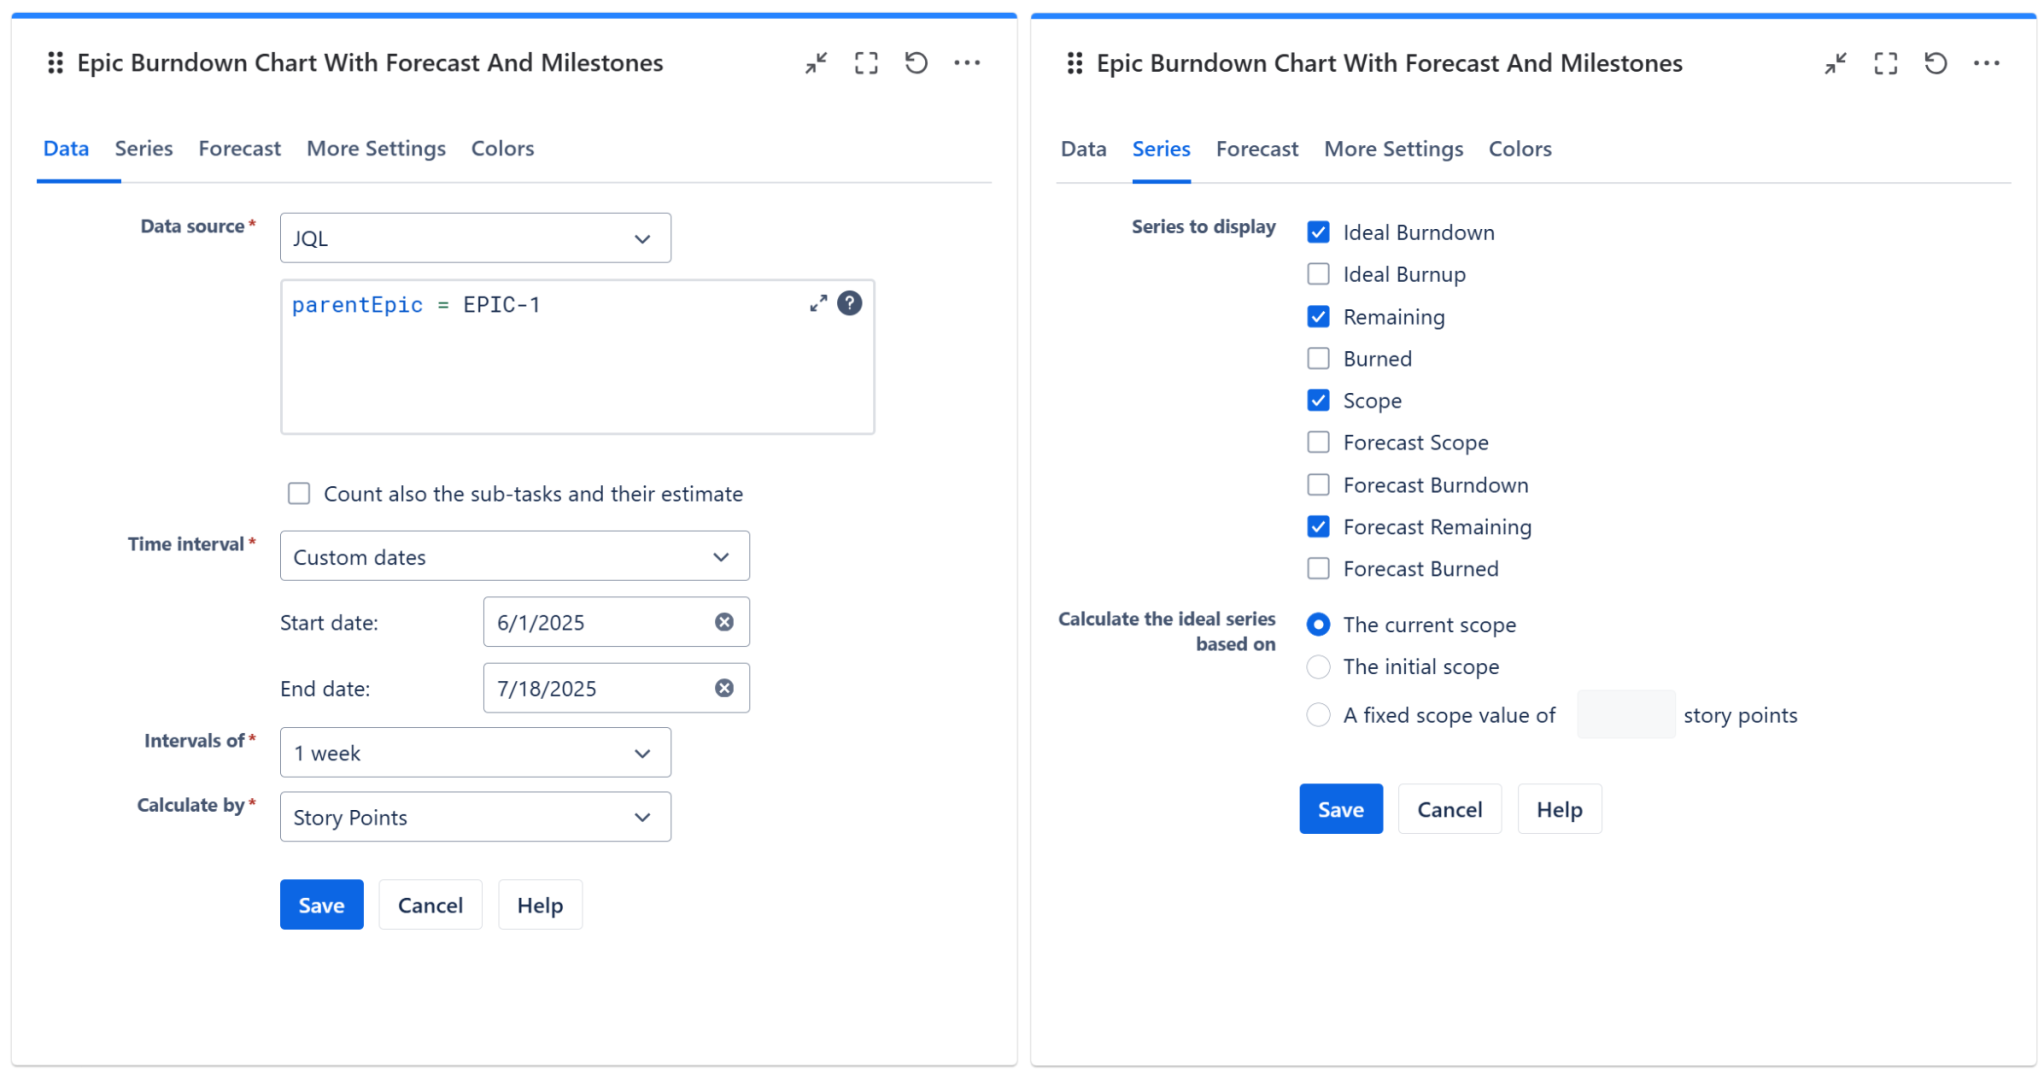Enable the Forecast Scope series
The image size is (2044, 1074).
tap(1318, 442)
